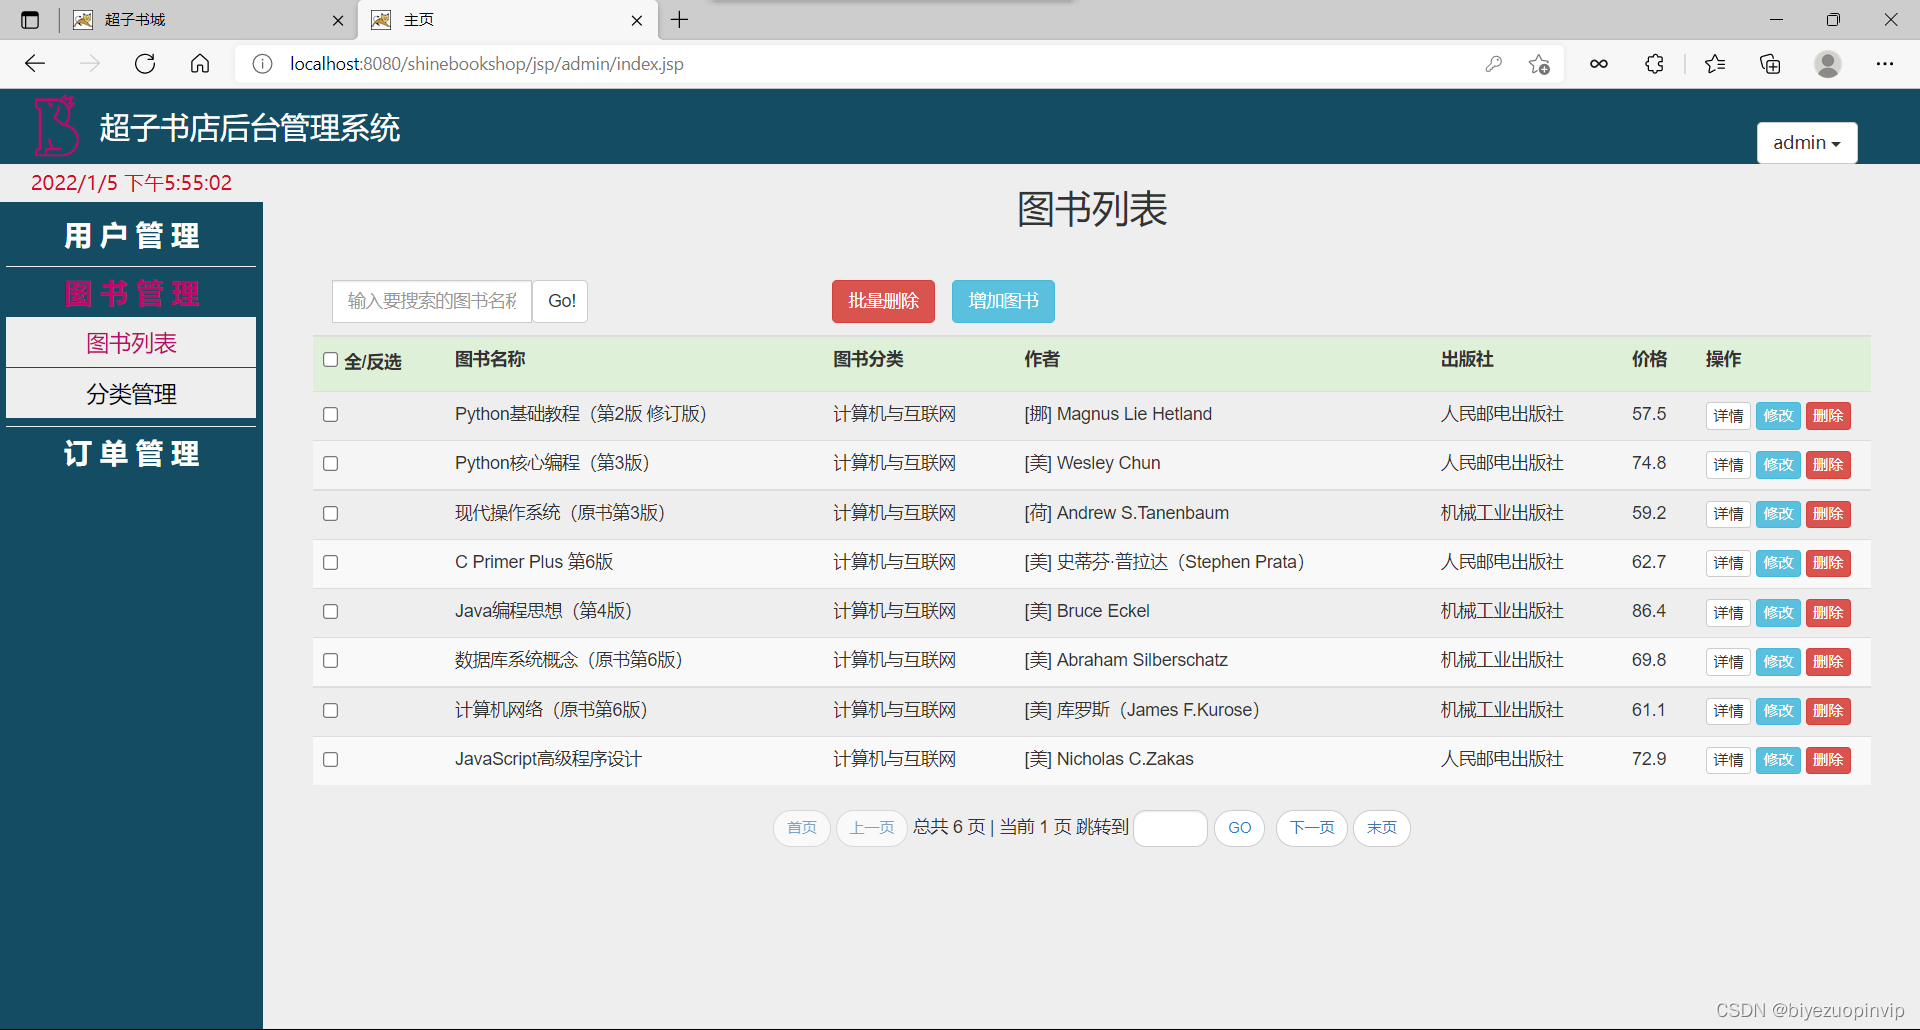
Task: Toggle the 全/反选 select-all checkbox
Action: (330, 359)
